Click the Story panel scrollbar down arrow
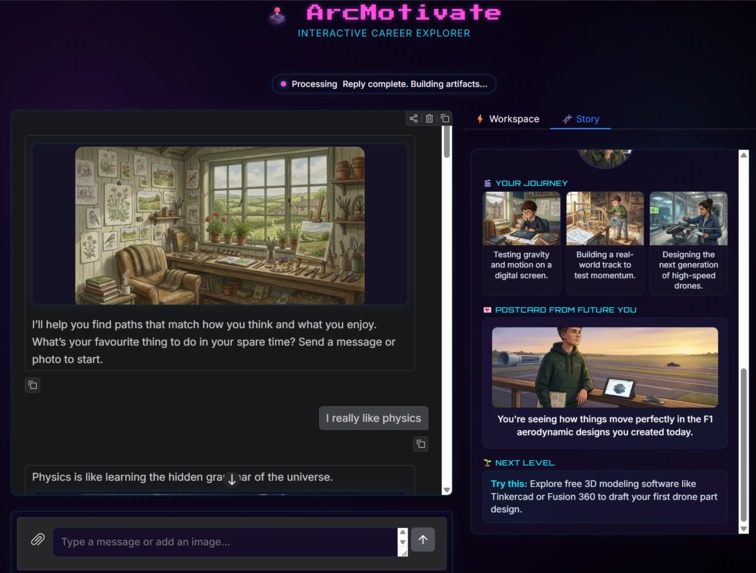Image resolution: width=756 pixels, height=573 pixels. pos(743,529)
